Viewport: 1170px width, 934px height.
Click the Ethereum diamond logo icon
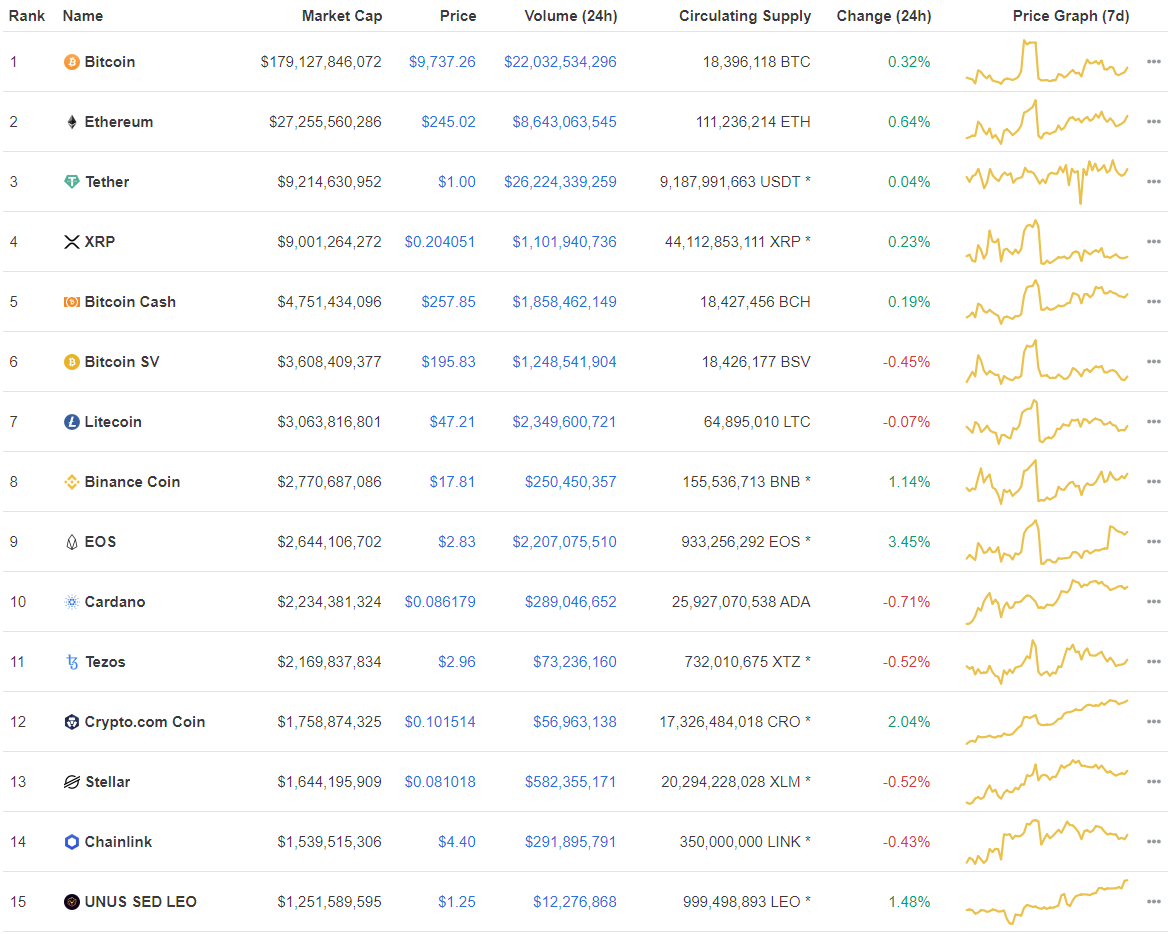point(72,122)
